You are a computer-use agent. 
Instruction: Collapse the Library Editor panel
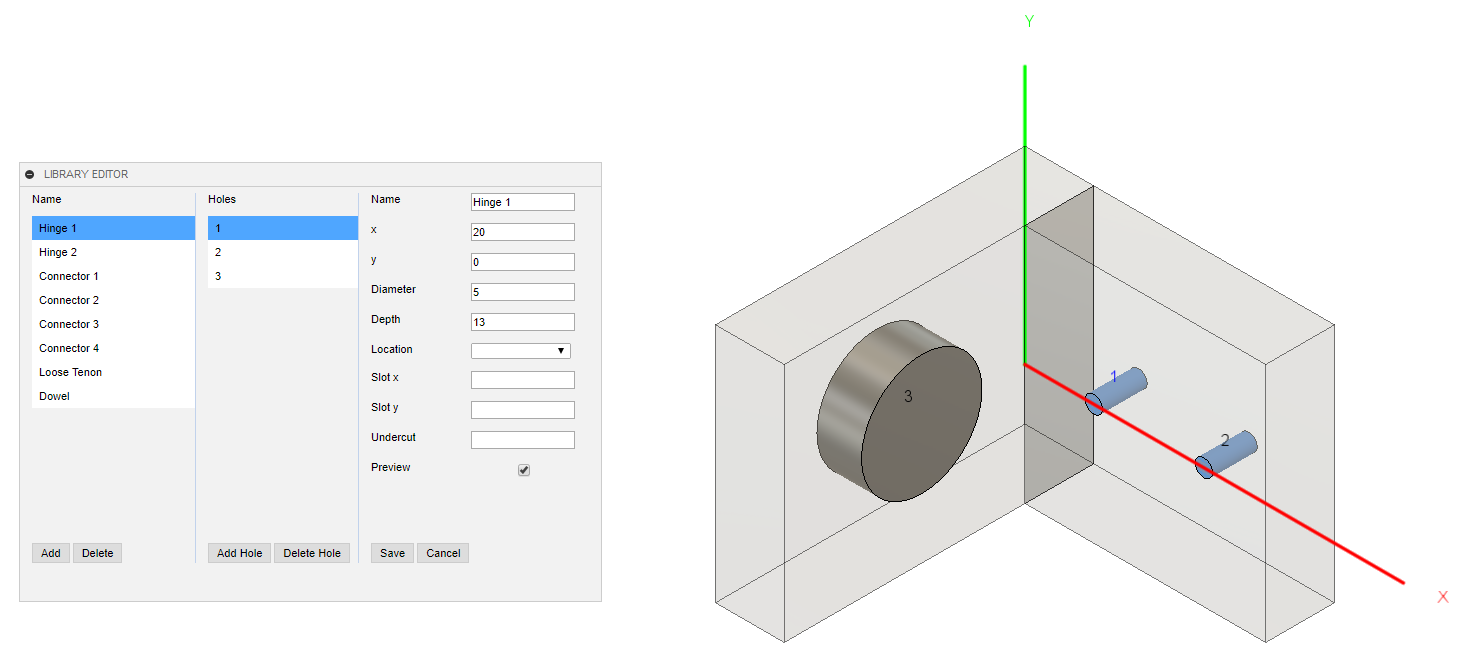coord(30,175)
